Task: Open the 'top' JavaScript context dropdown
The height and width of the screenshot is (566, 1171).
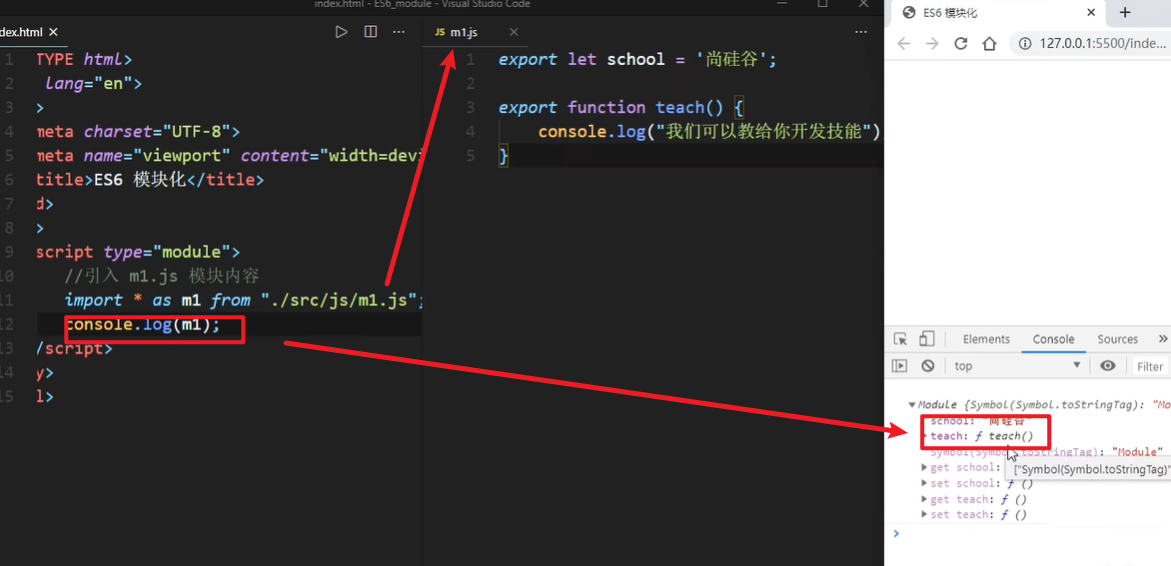Action: tap(1017, 366)
